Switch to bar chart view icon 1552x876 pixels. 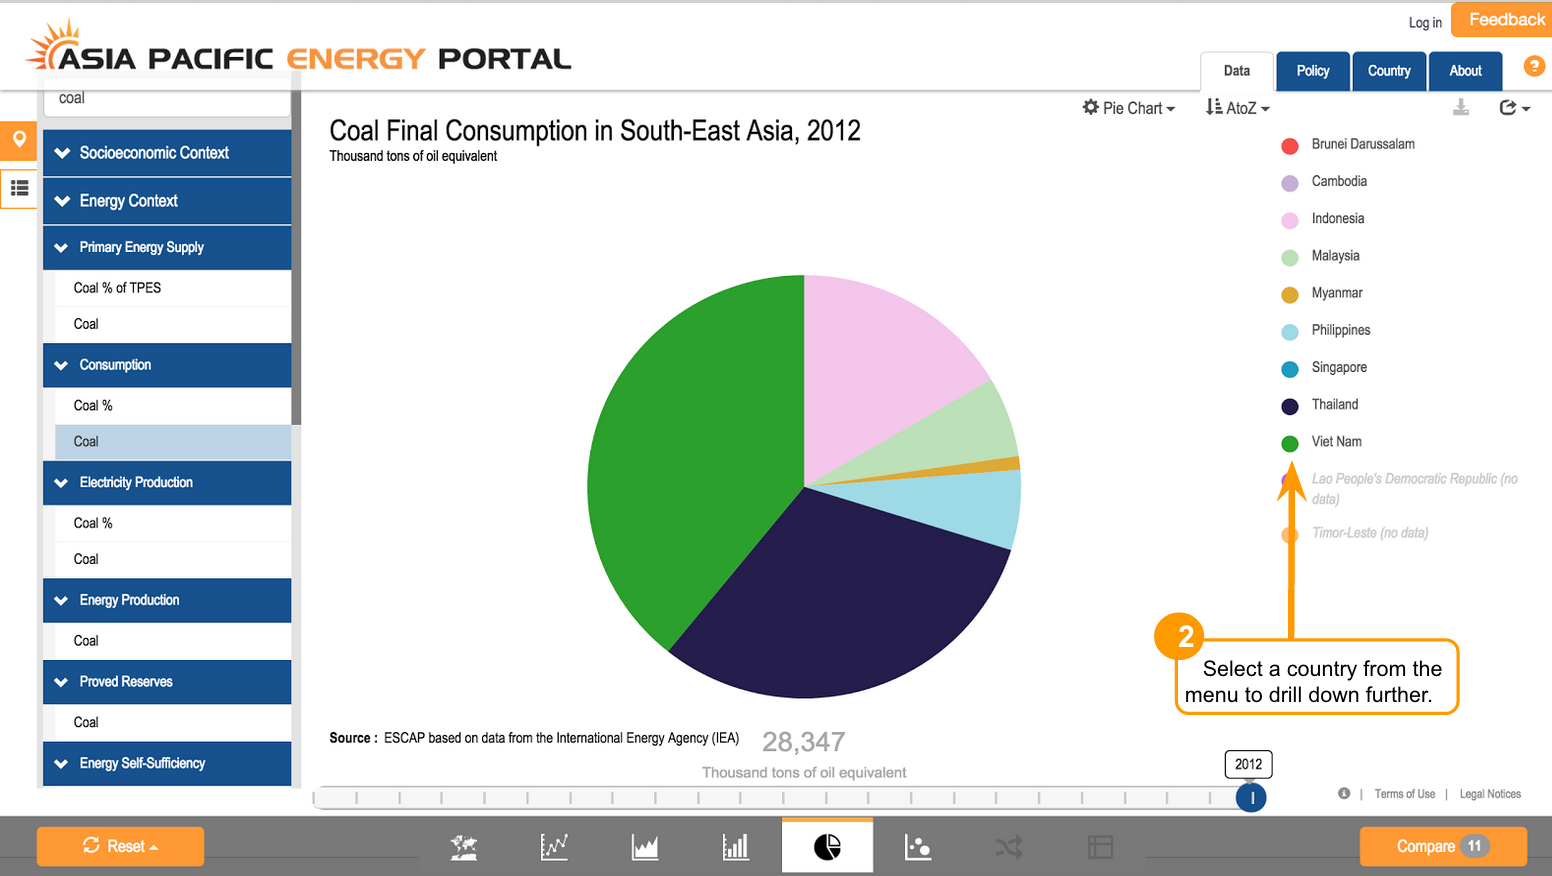pos(736,847)
